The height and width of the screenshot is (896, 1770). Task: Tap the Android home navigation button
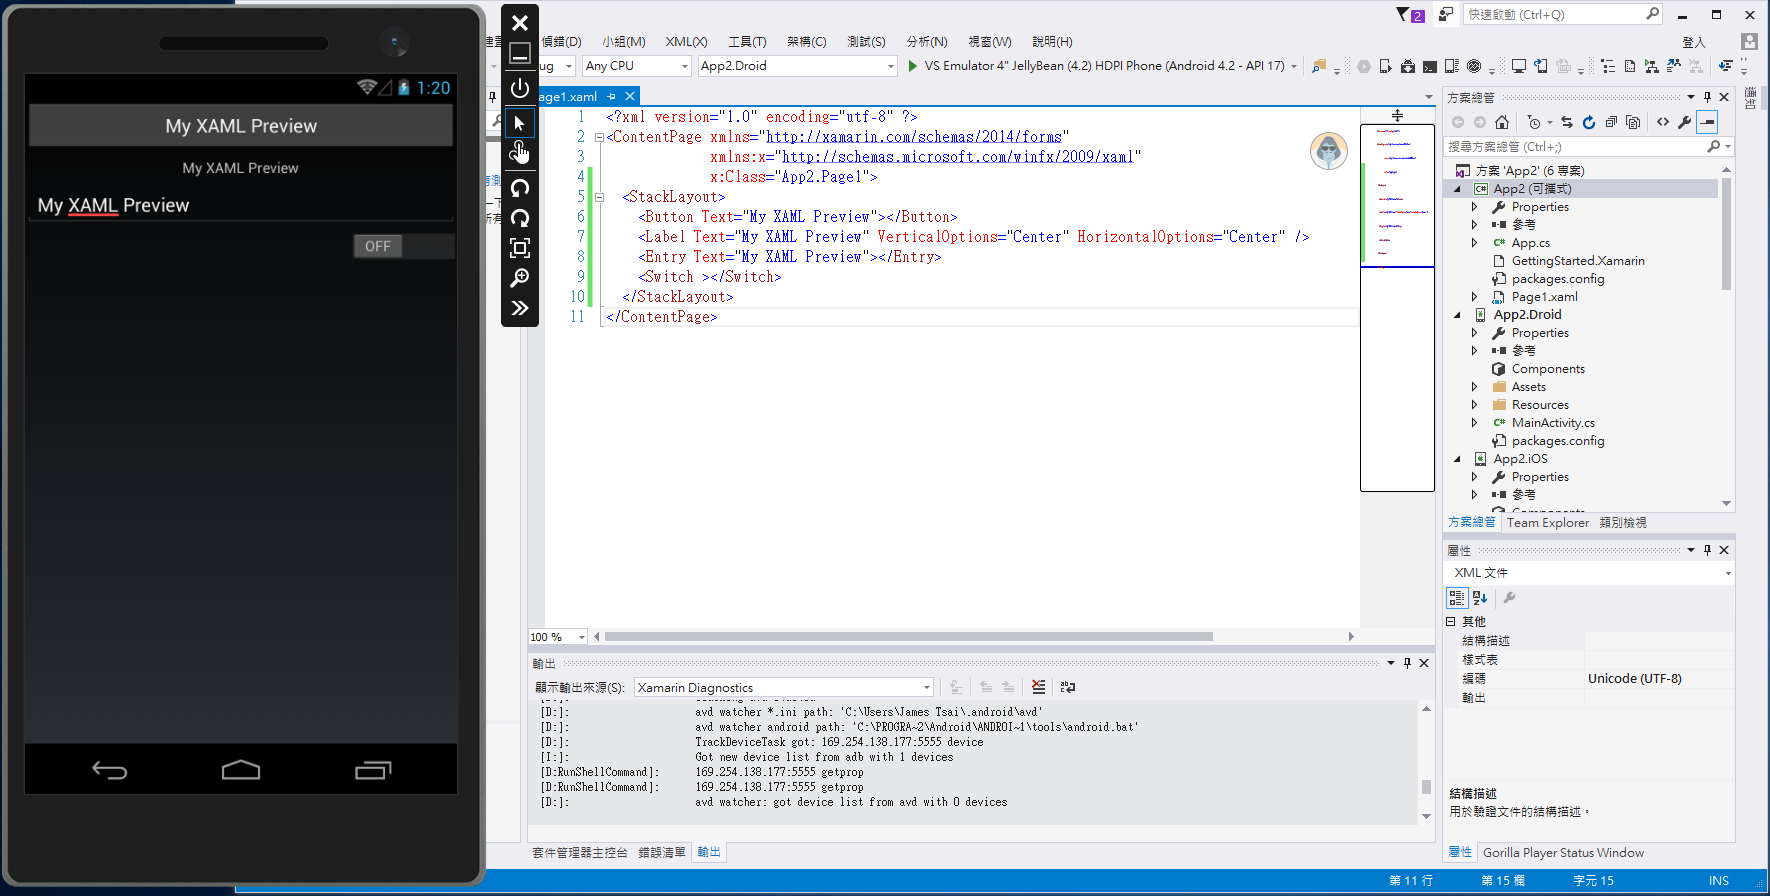pos(241,770)
